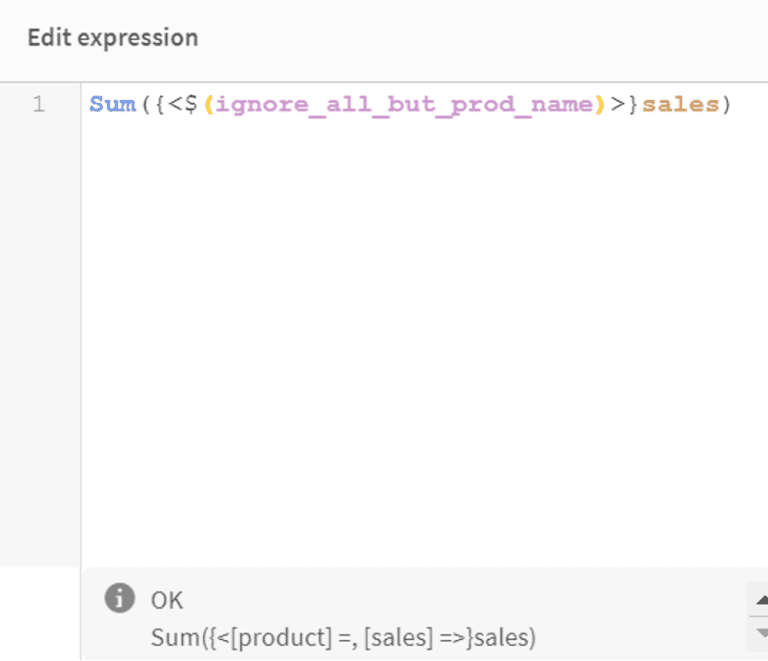Click yellow opening parenthesis before ignore_all_but_prod_name

pos(208,104)
